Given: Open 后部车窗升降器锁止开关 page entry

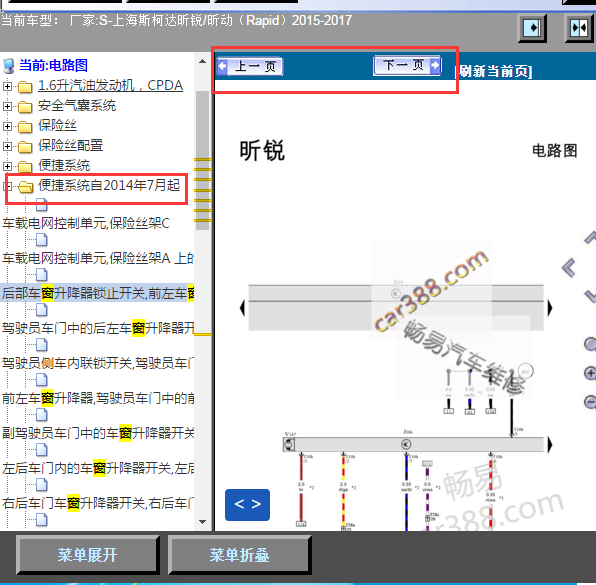Looking at the screenshot, I should pyautogui.click(x=98, y=293).
